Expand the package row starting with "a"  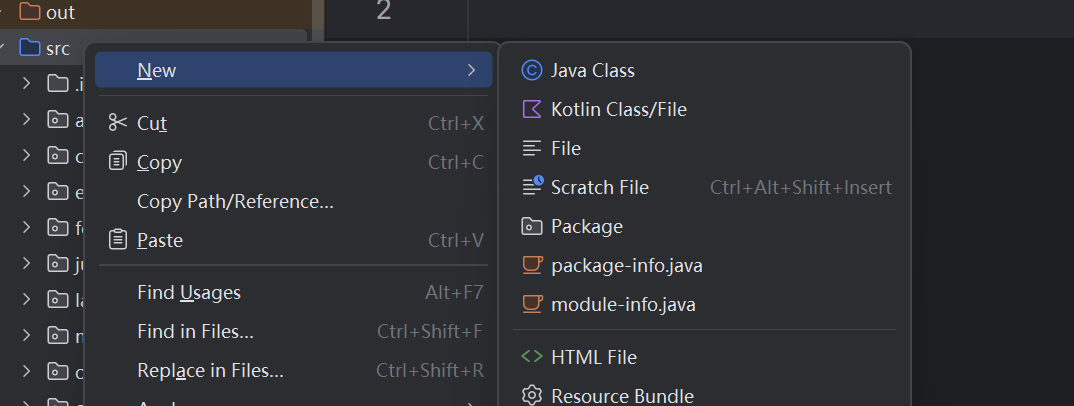click(x=27, y=119)
